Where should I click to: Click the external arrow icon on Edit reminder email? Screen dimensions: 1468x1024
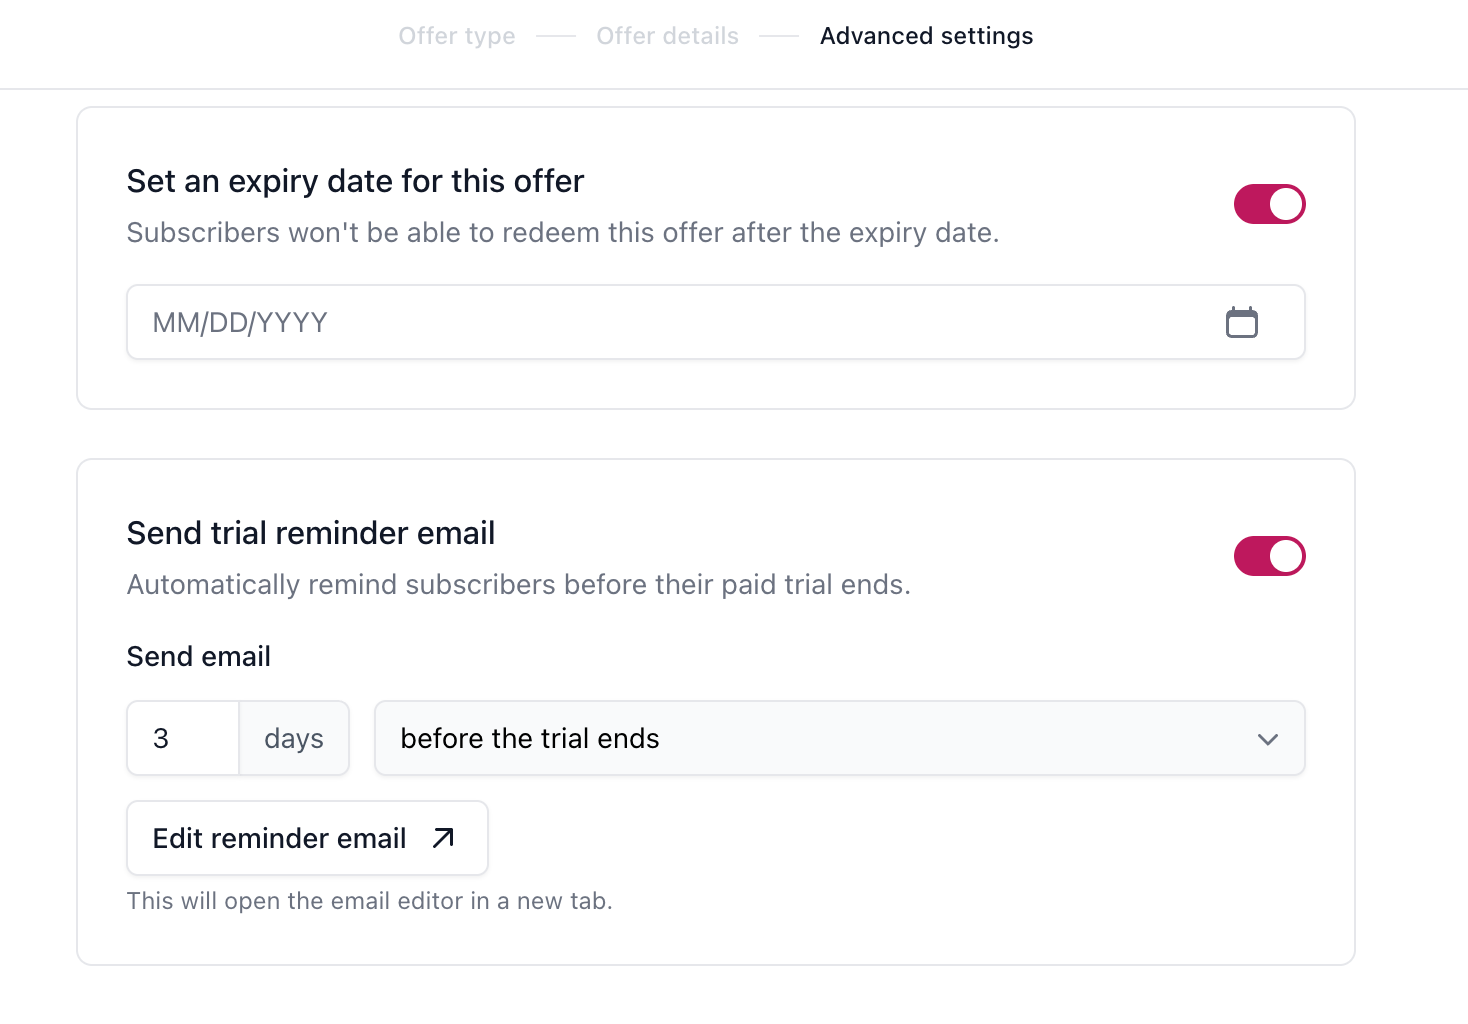443,838
